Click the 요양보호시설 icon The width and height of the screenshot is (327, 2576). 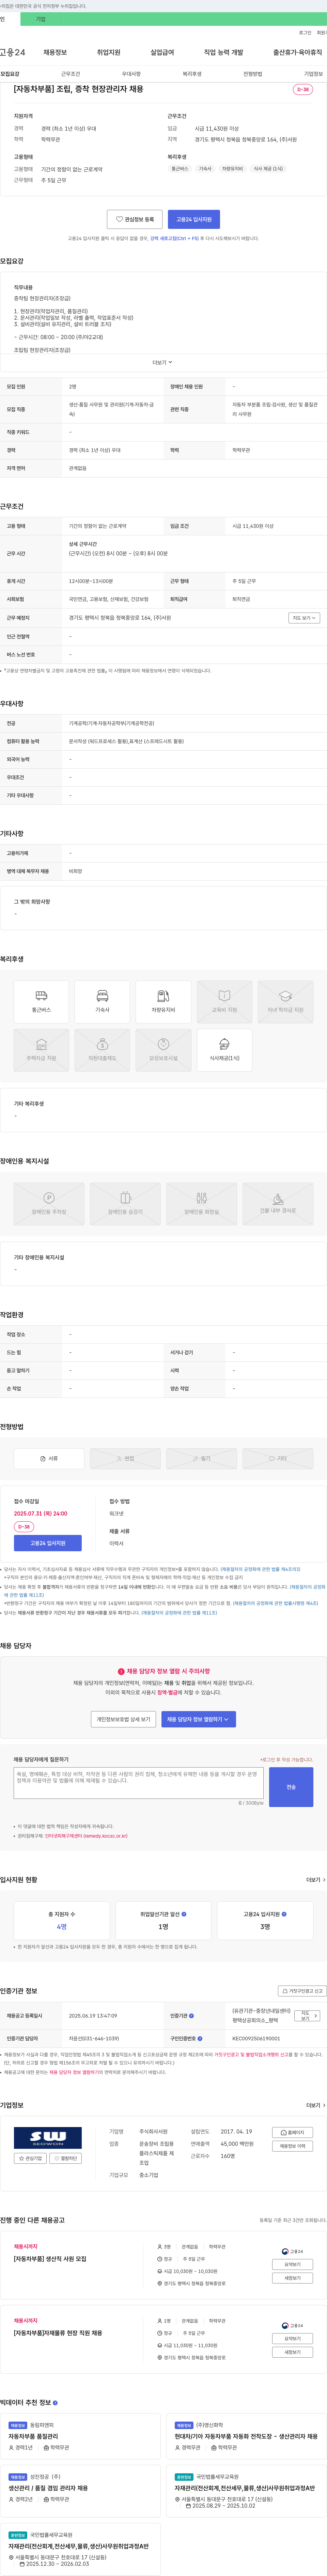coord(163,1050)
